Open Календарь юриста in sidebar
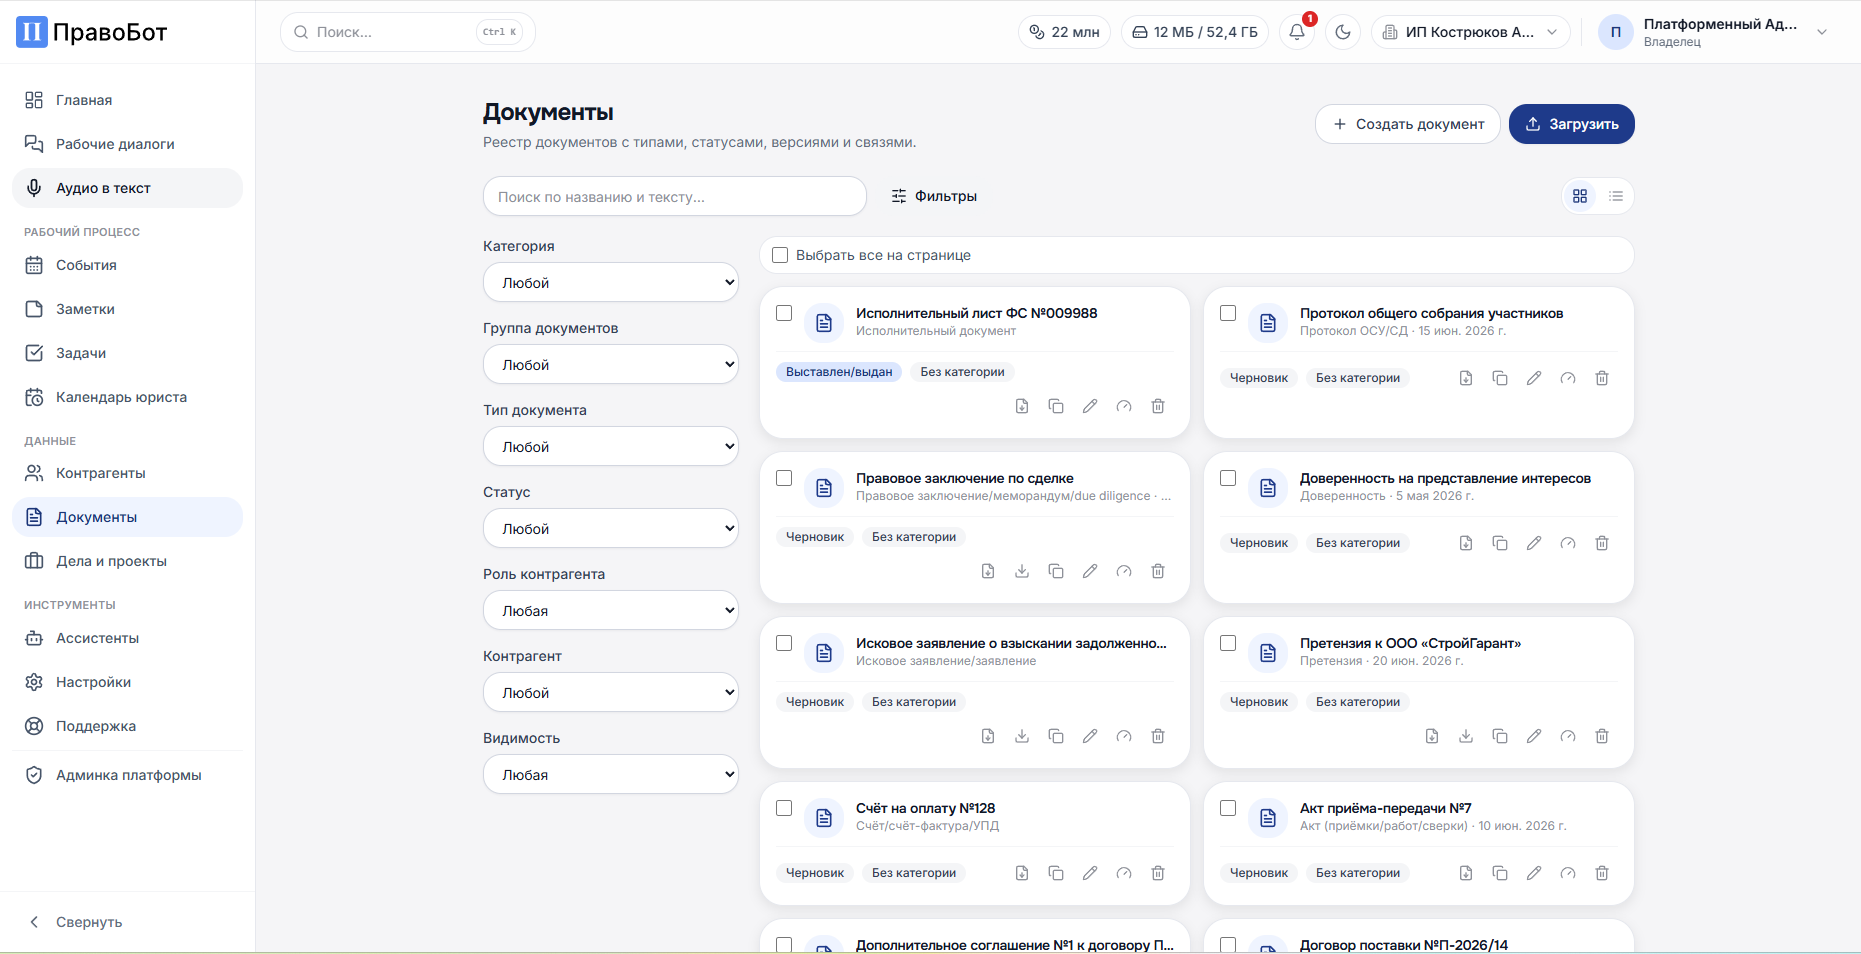 point(127,397)
